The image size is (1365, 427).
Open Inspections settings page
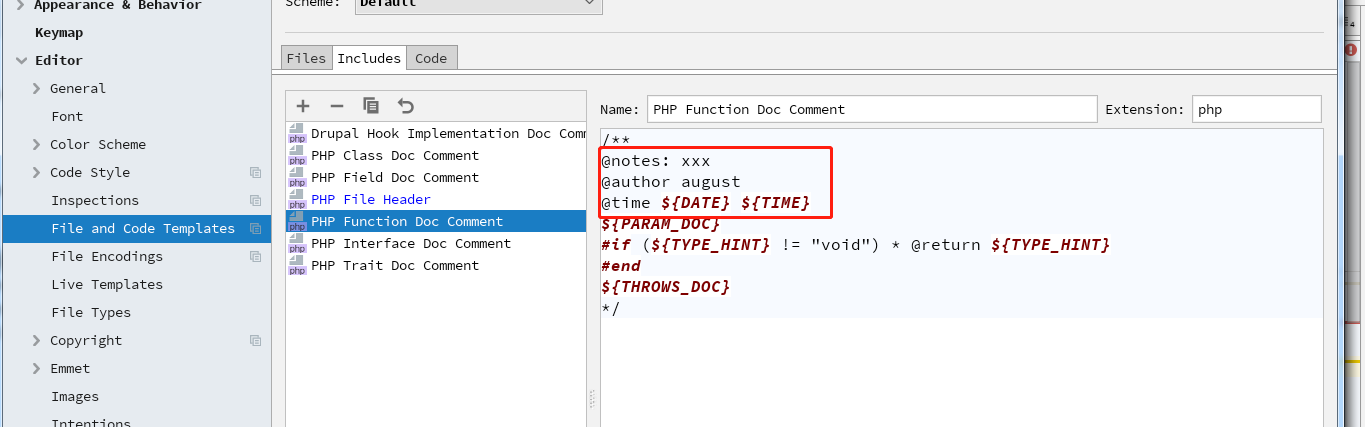click(x=95, y=200)
